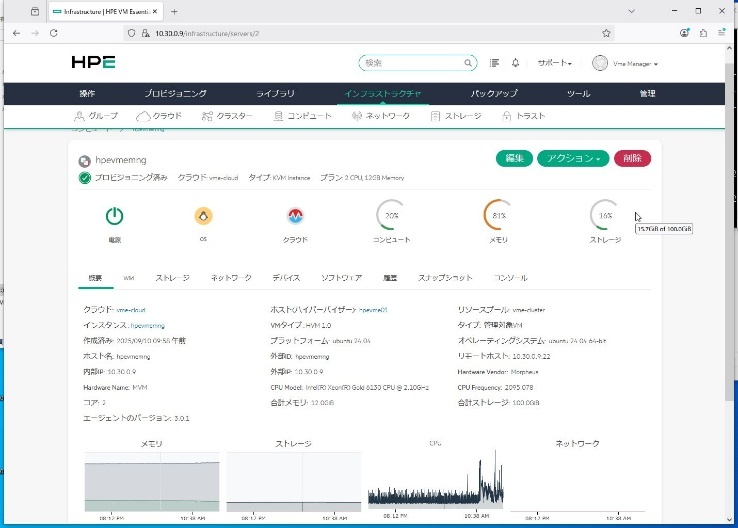This screenshot has width=738, height=528.
Task: Expand the Vme Manager user dropdown arrow
Action: [656, 64]
